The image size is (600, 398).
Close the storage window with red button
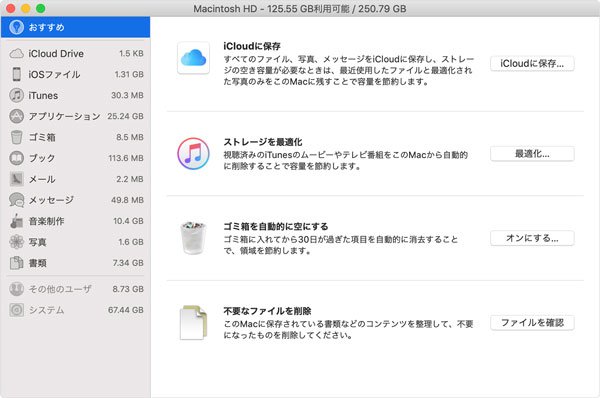(x=10, y=8)
